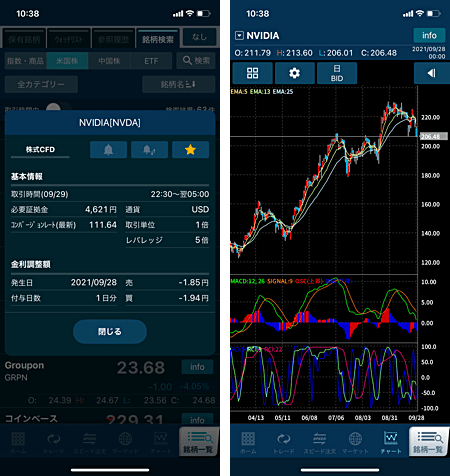This screenshot has width=450, height=476.
Task: Tap the 09/28 date label on chart axis
Action: click(x=416, y=418)
